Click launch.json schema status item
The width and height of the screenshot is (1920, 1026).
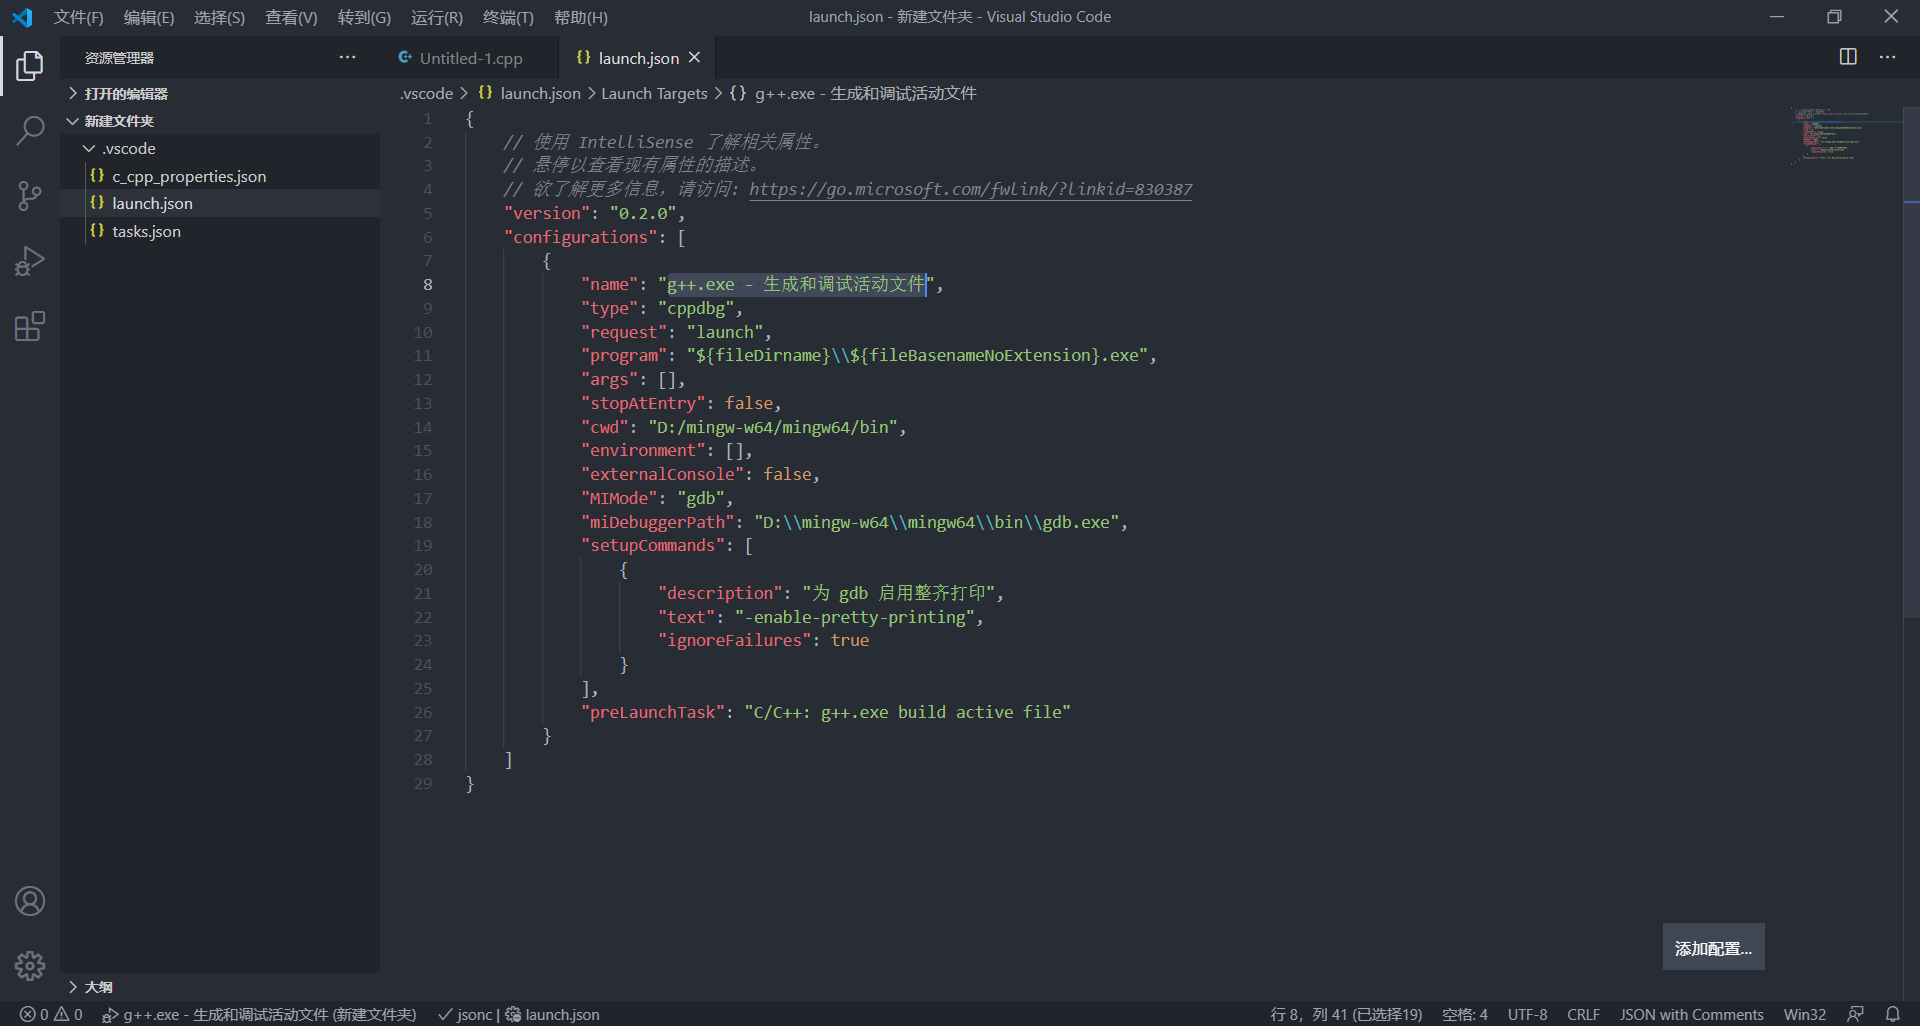tap(552, 1014)
